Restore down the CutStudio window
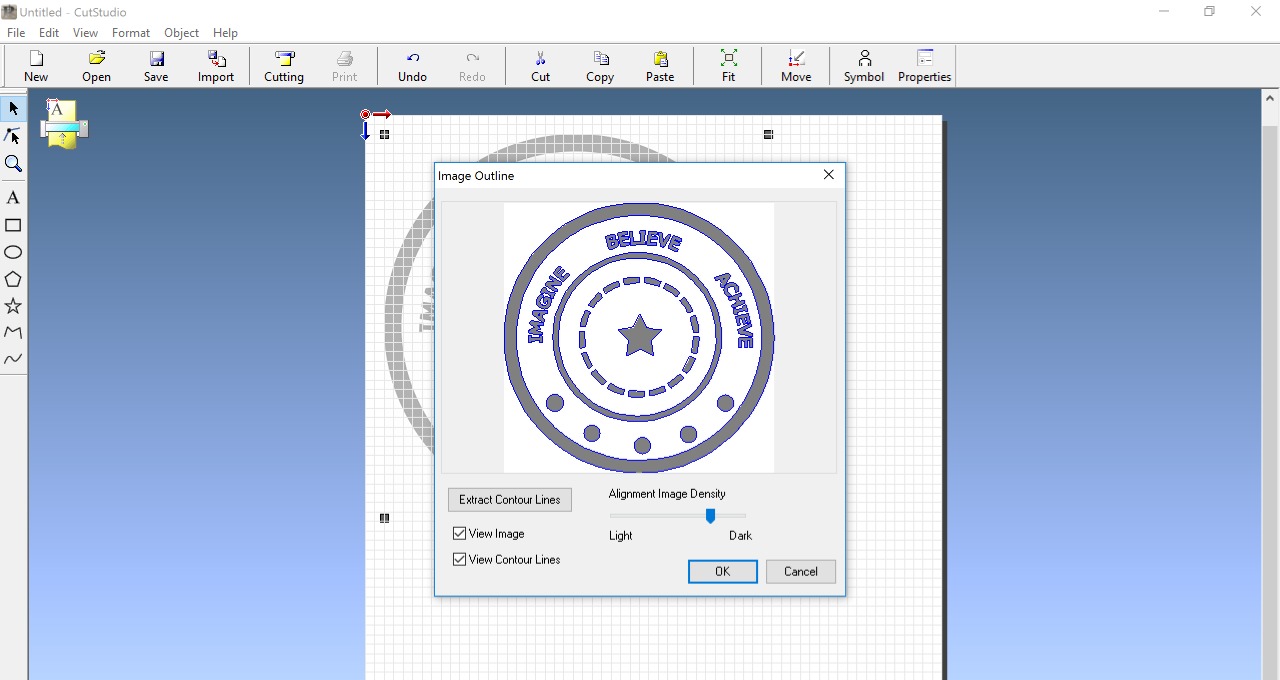Screen dimensions: 1280x680 tap(1210, 12)
